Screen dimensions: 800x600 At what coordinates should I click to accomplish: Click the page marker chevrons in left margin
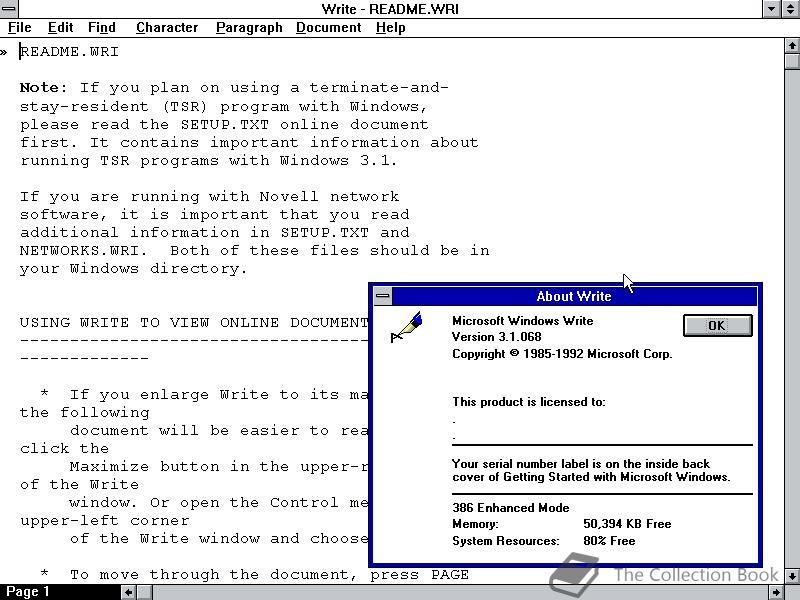point(4,52)
